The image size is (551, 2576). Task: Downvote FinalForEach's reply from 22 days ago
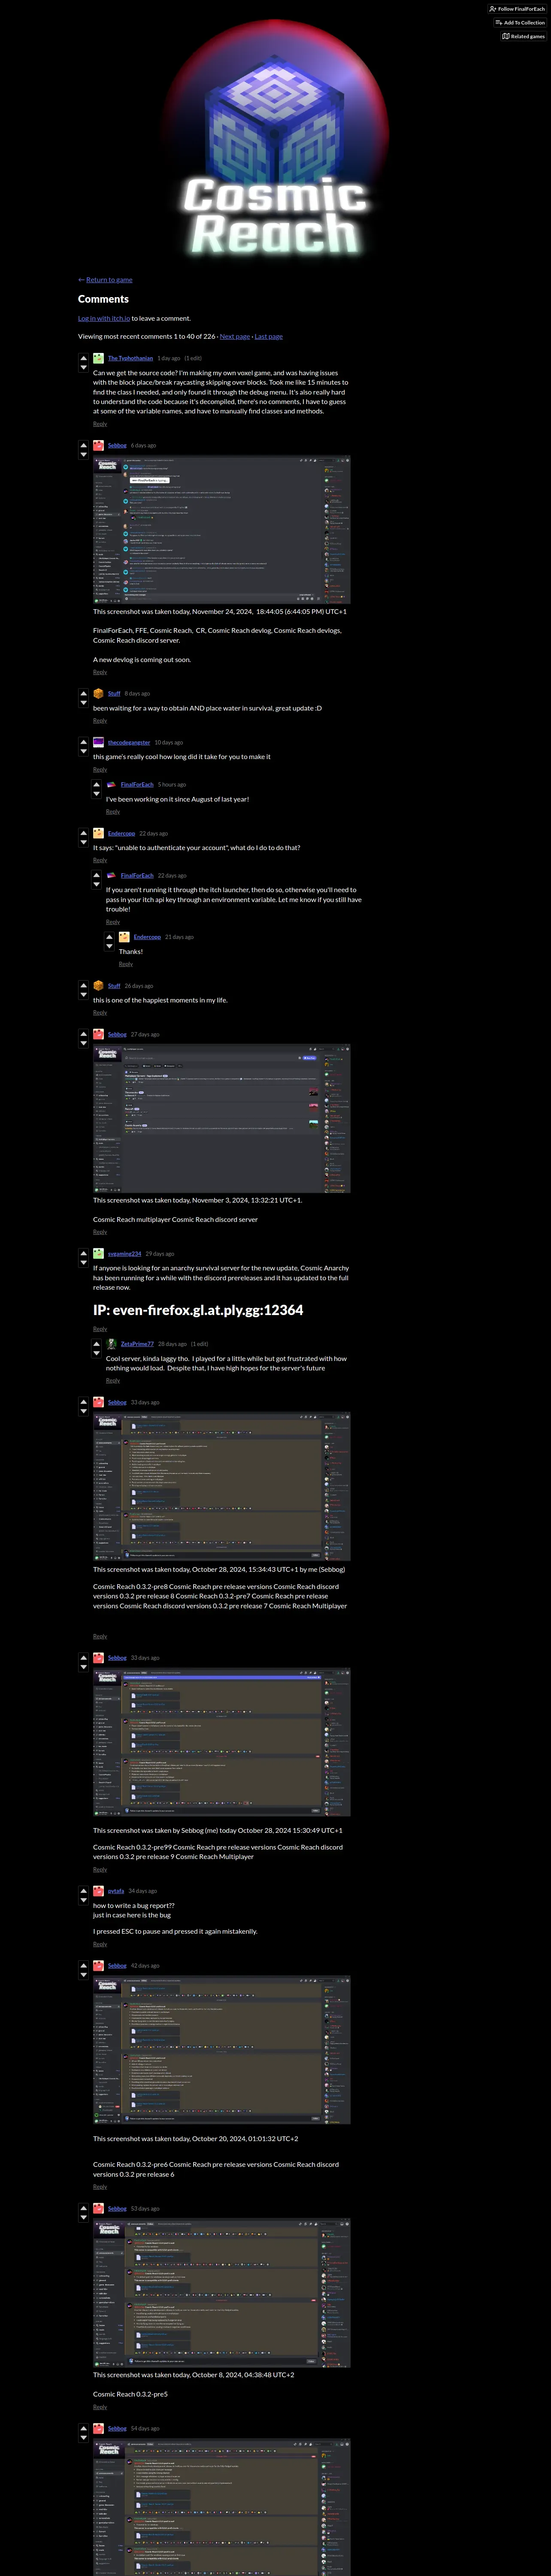coord(96,884)
